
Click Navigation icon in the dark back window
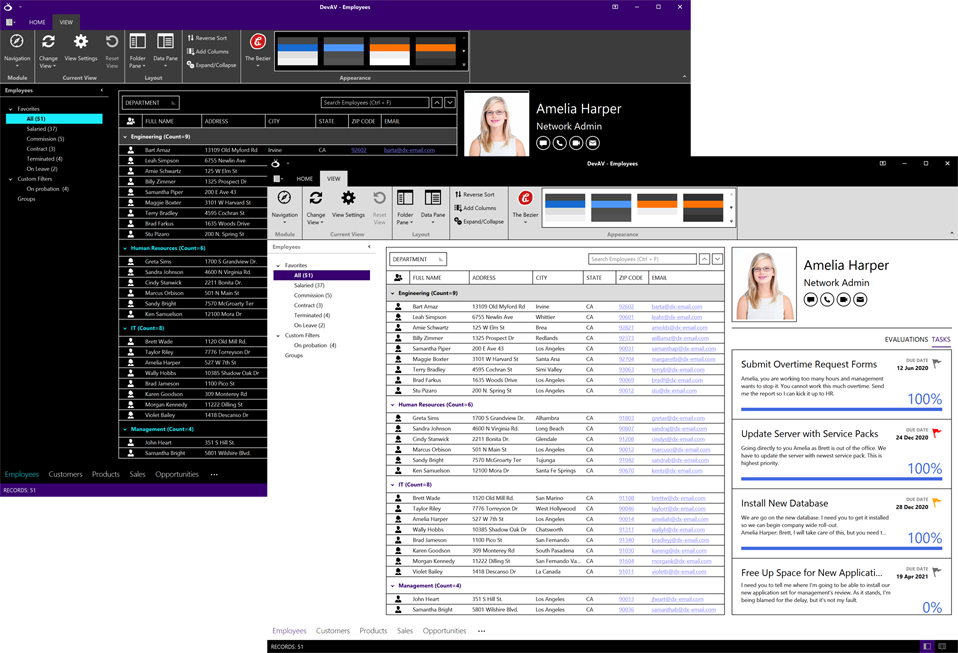pyautogui.click(x=17, y=42)
